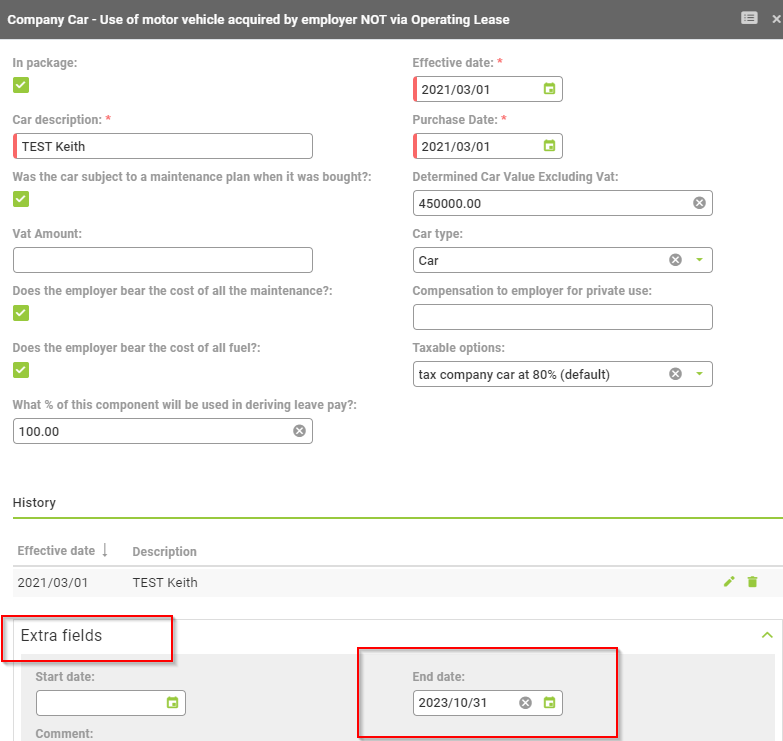783x741 pixels.
Task: Clear the Determined Car Value field
Action: 699,203
